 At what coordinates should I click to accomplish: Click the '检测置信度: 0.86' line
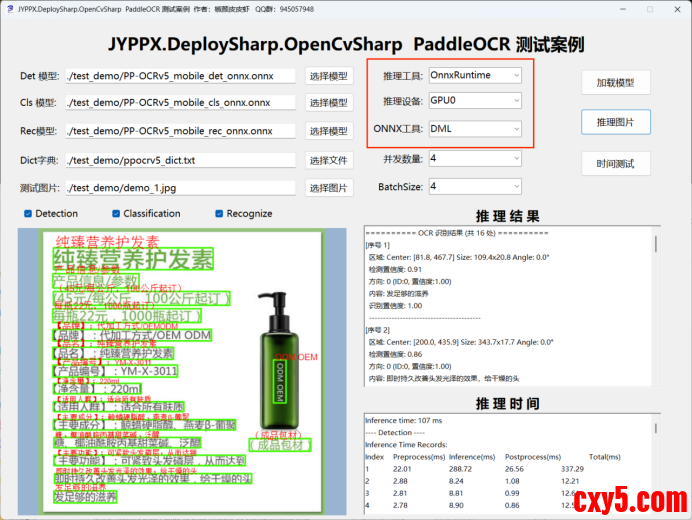point(395,354)
